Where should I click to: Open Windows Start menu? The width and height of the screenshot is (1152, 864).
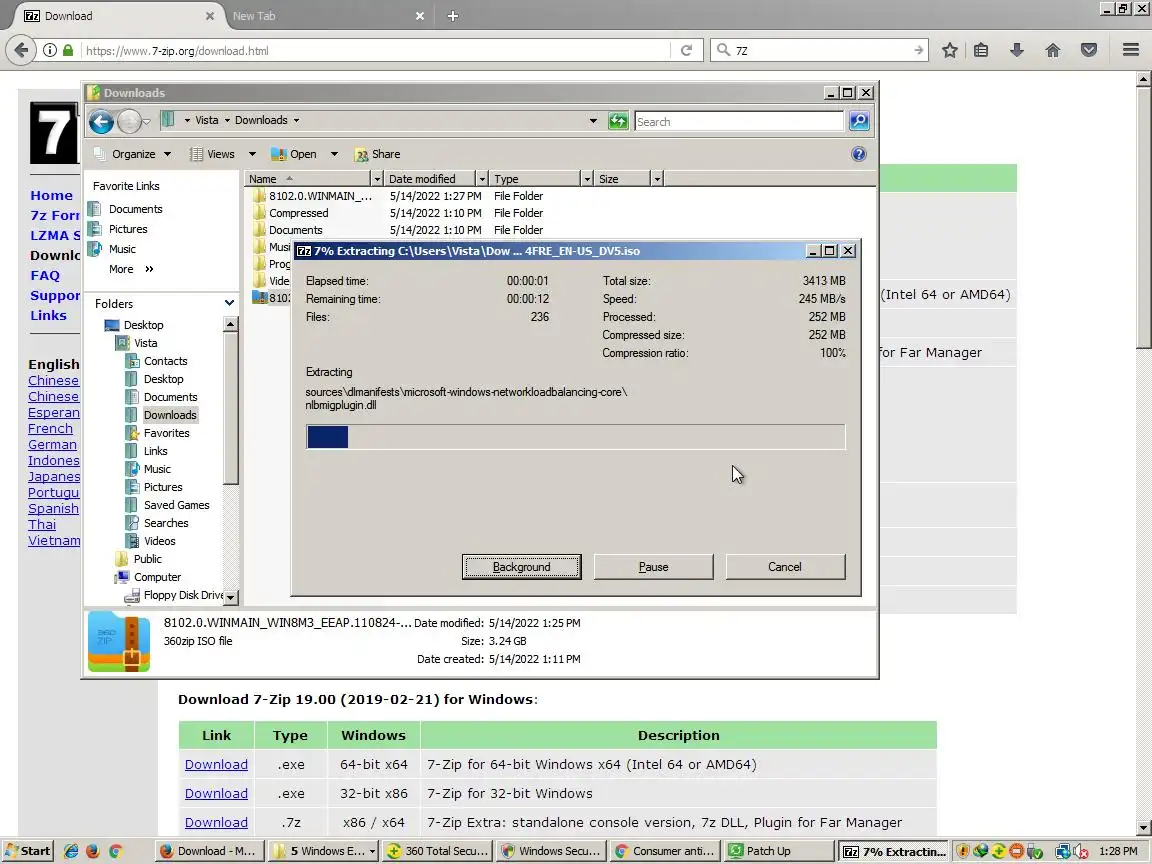[x=27, y=851]
